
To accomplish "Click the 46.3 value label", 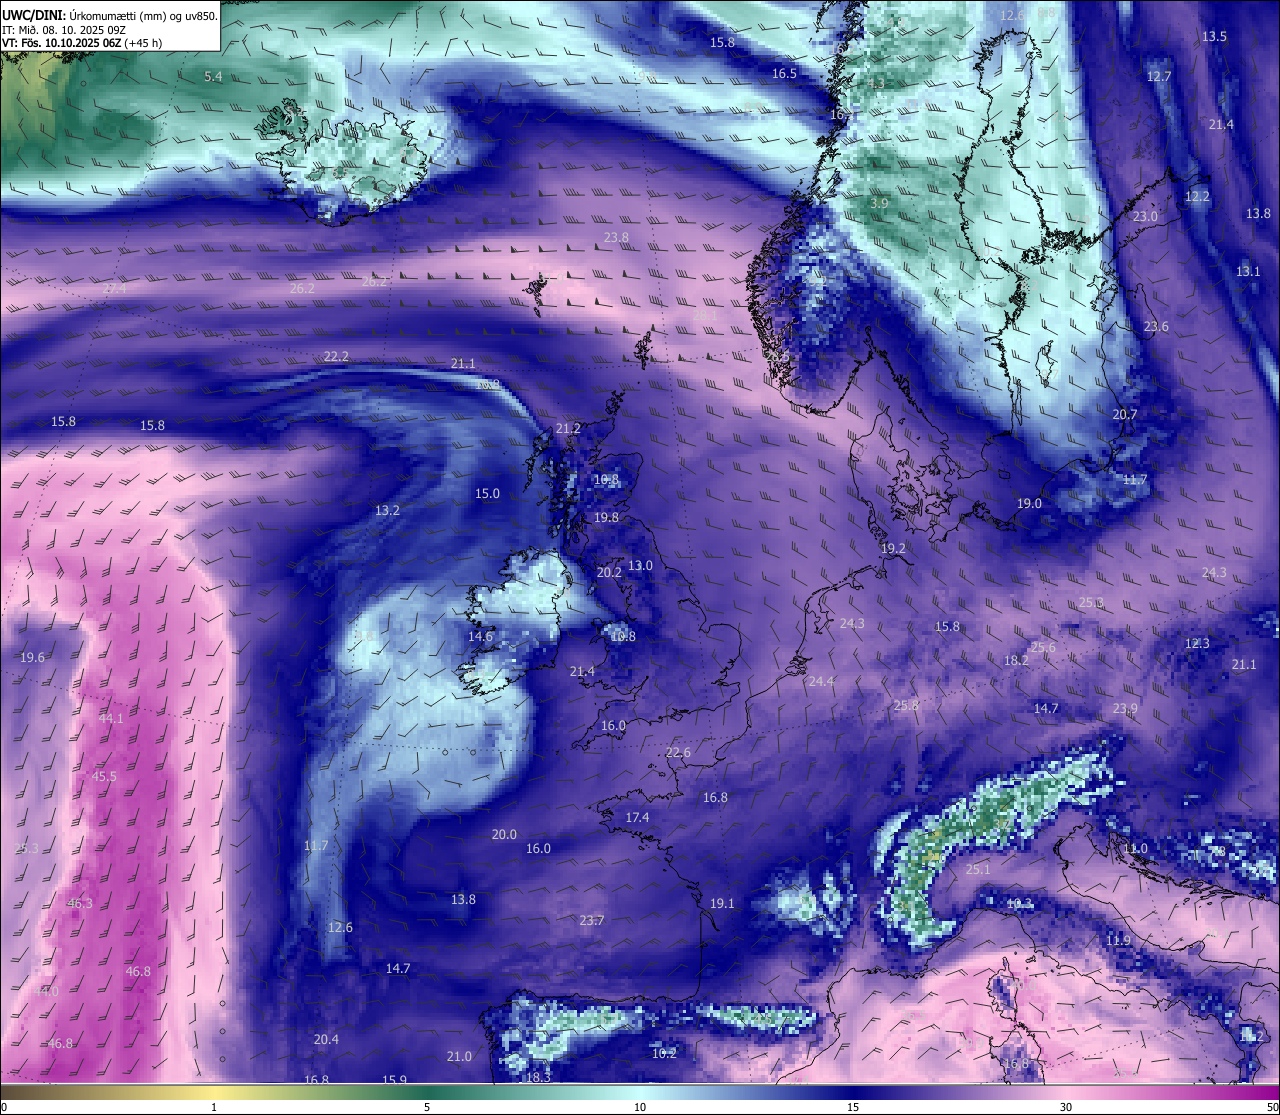I will pos(80,903).
